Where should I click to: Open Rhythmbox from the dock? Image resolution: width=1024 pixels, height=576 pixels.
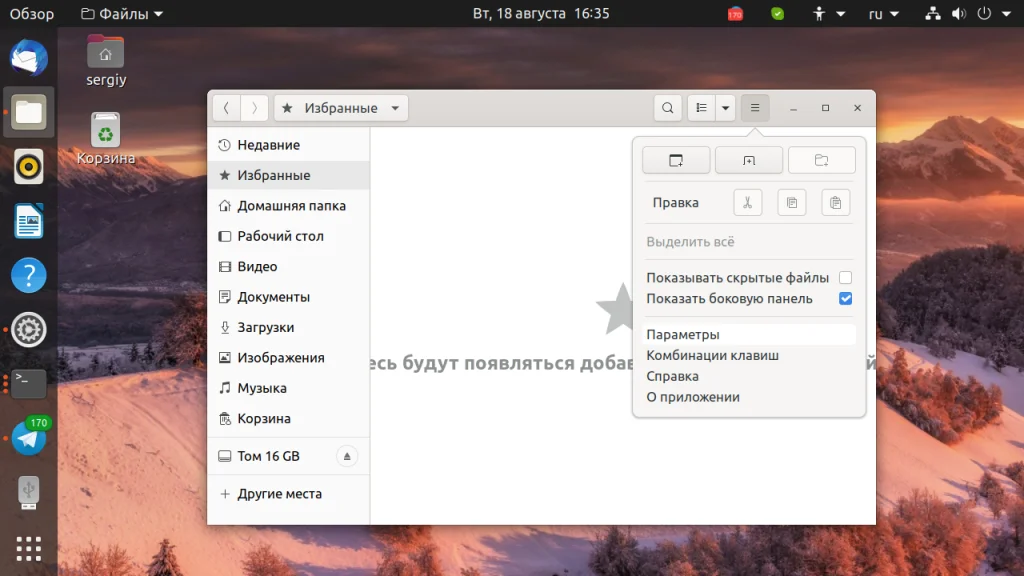click(29, 167)
